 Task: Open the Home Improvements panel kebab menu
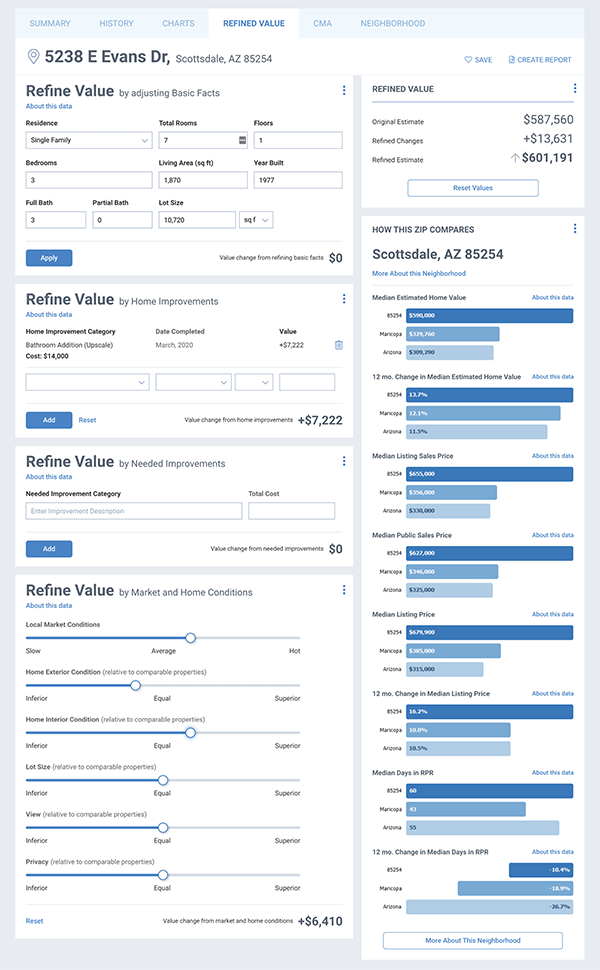344,299
